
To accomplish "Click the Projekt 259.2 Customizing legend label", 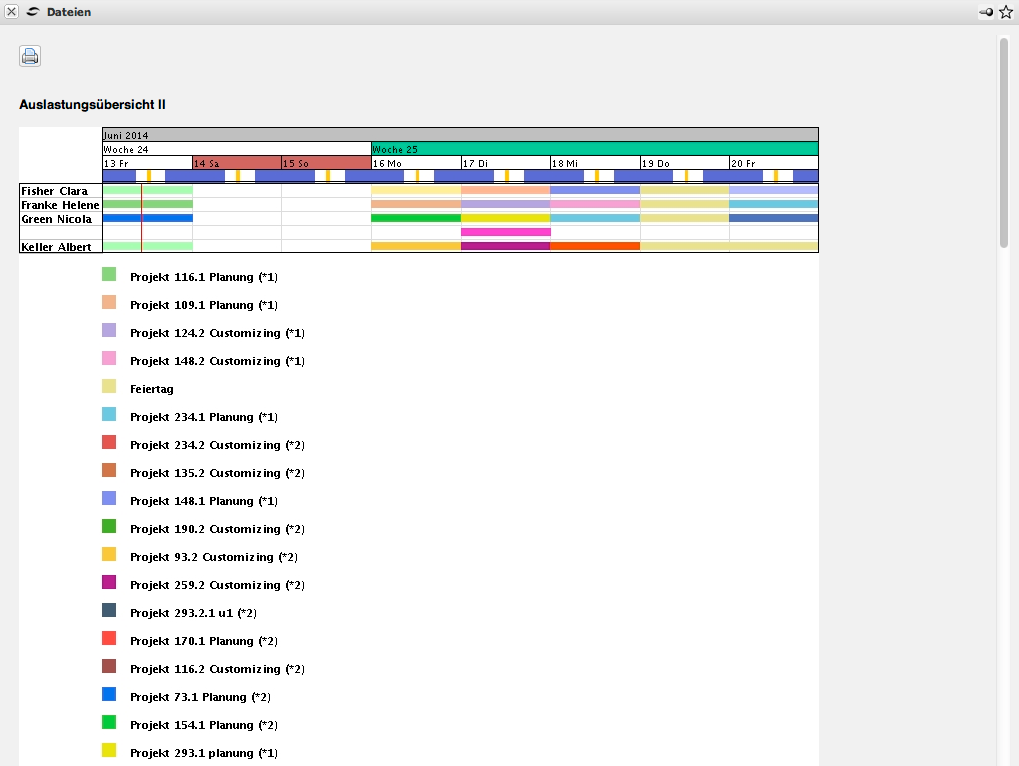I will (217, 585).
